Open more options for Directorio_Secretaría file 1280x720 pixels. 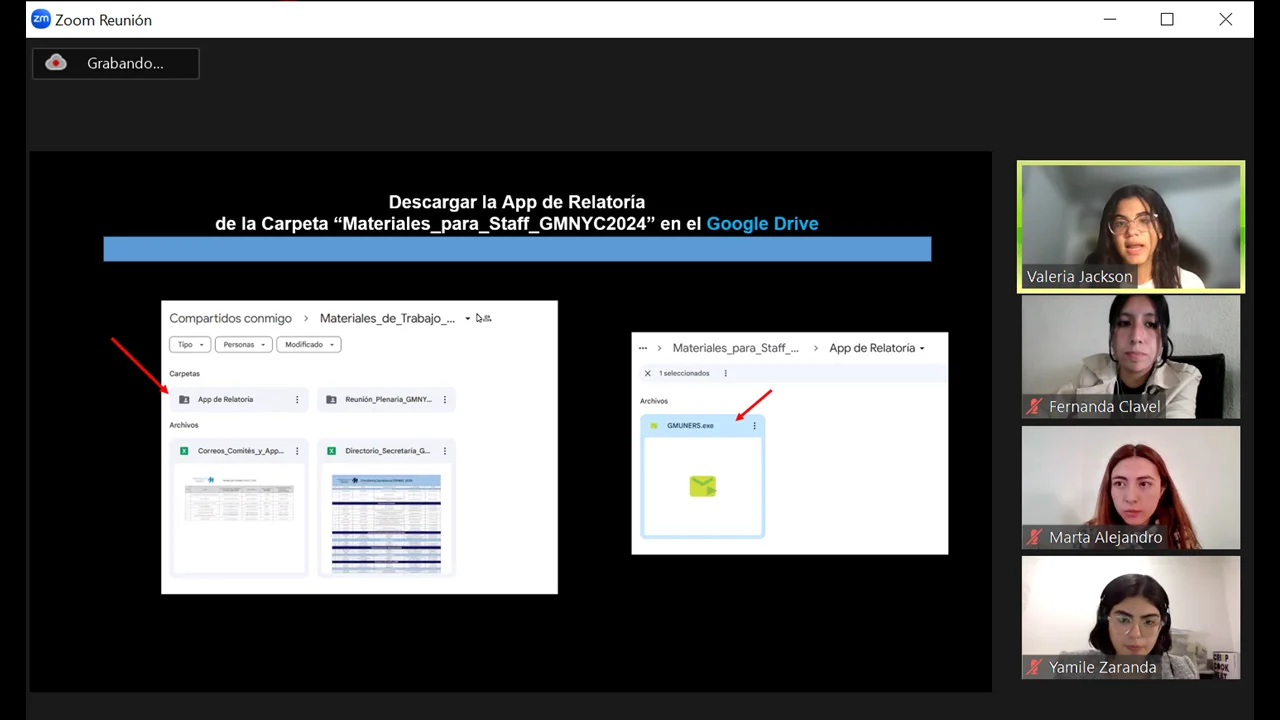tap(445, 451)
